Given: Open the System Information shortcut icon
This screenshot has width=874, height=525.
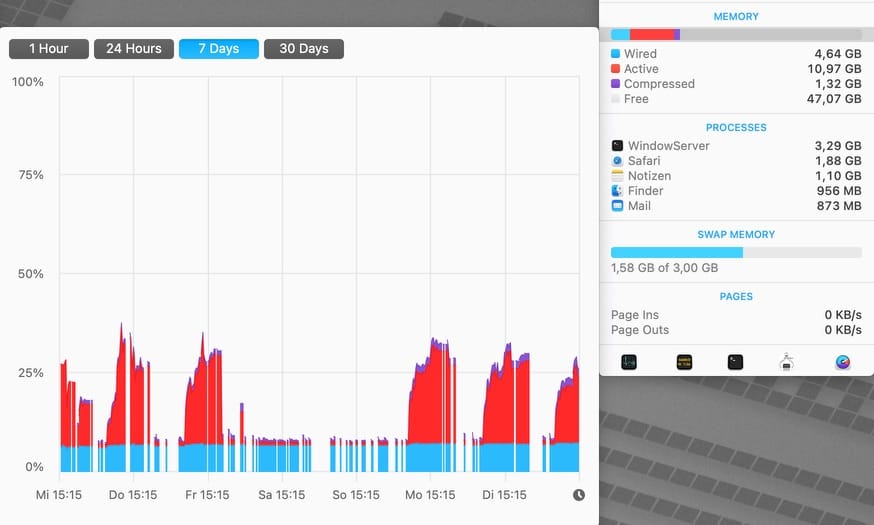Looking at the screenshot, I should (x=786, y=362).
